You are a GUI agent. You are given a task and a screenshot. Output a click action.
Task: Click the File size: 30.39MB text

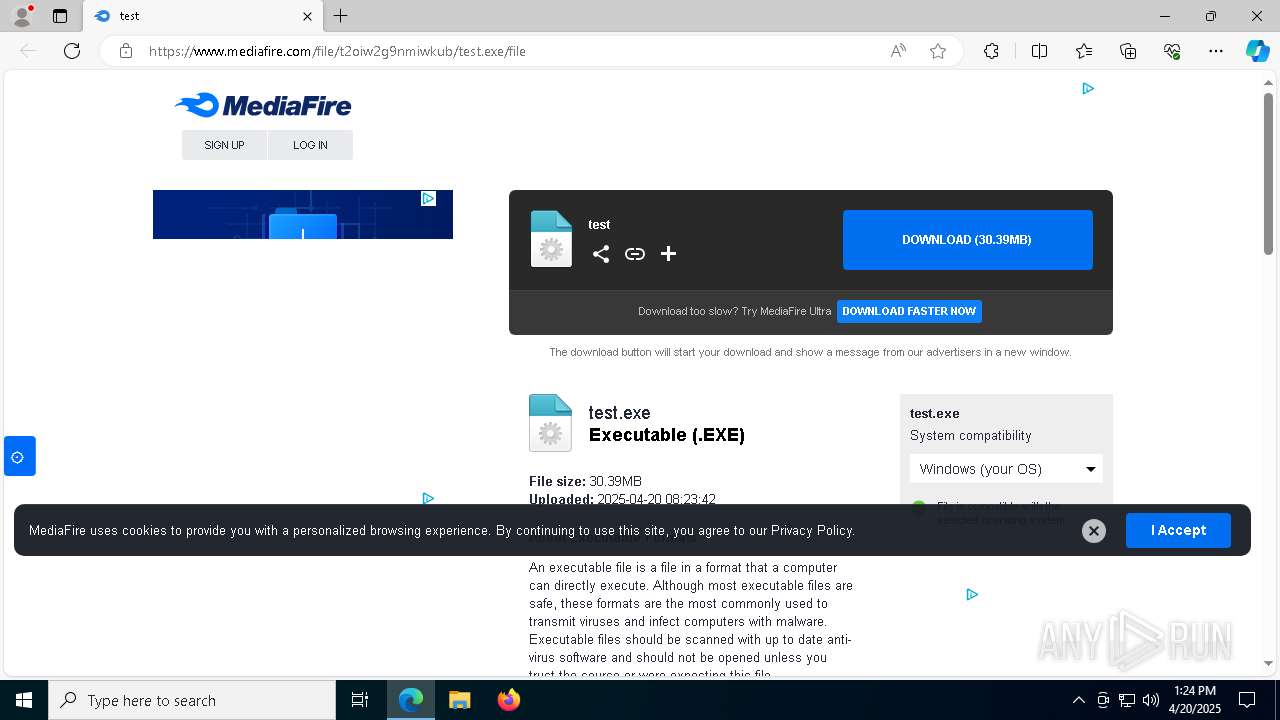pos(585,482)
